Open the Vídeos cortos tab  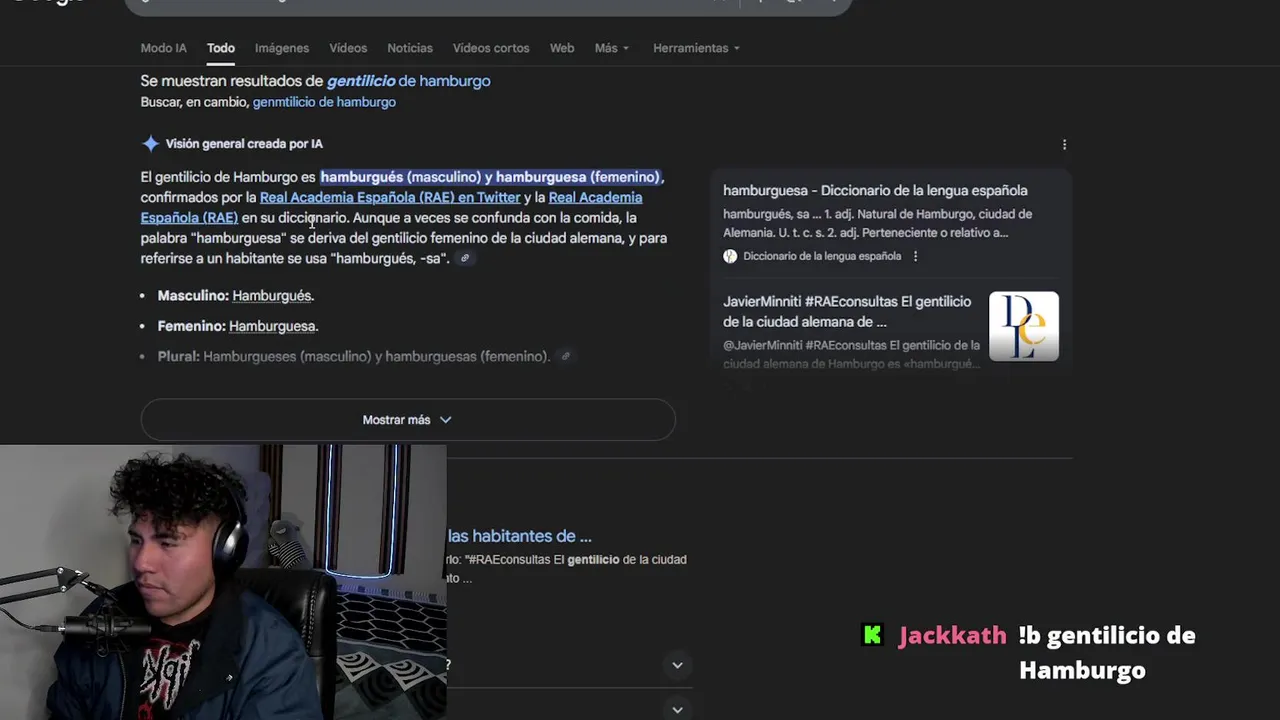tap(491, 48)
